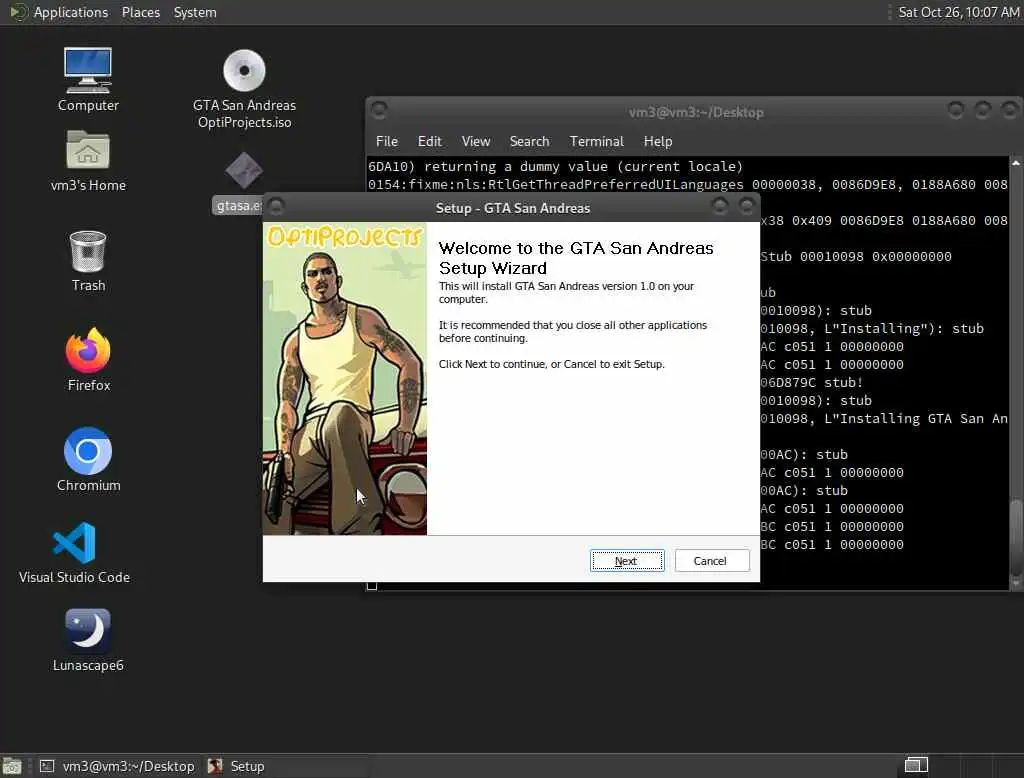Open the terminal View menu
The width and height of the screenshot is (1024, 778).
coord(475,141)
